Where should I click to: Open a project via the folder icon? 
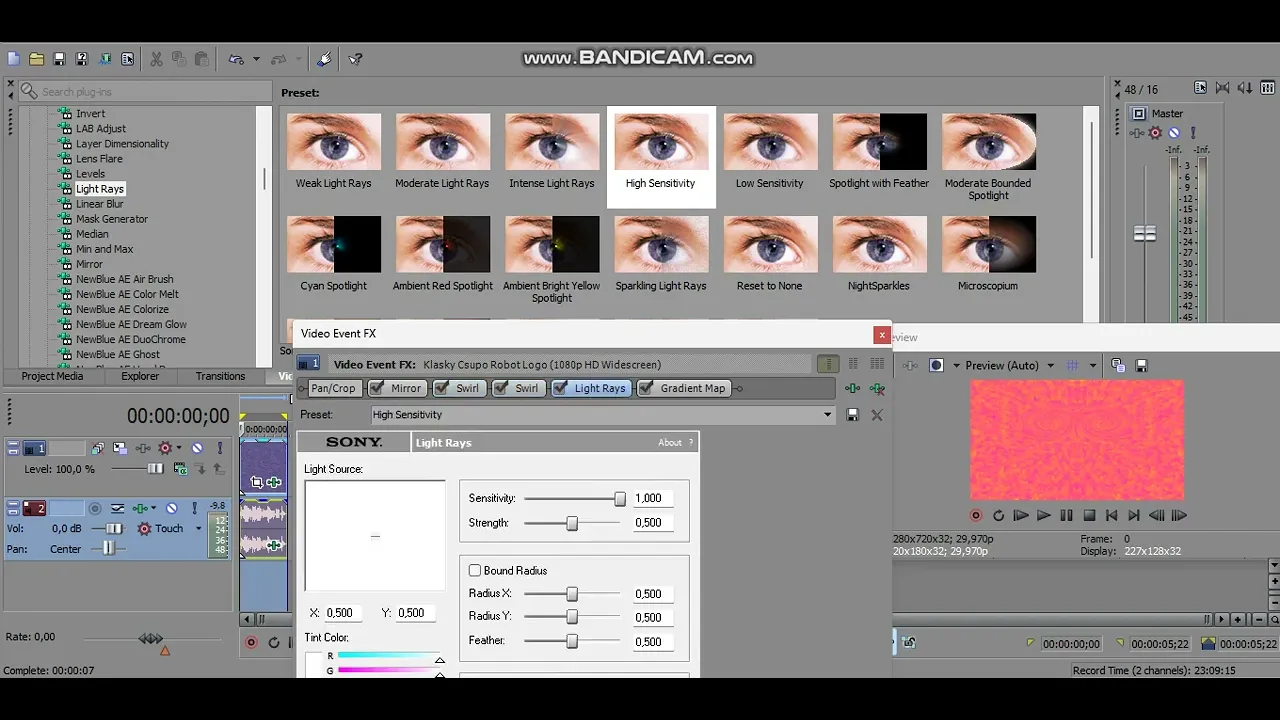(36, 59)
